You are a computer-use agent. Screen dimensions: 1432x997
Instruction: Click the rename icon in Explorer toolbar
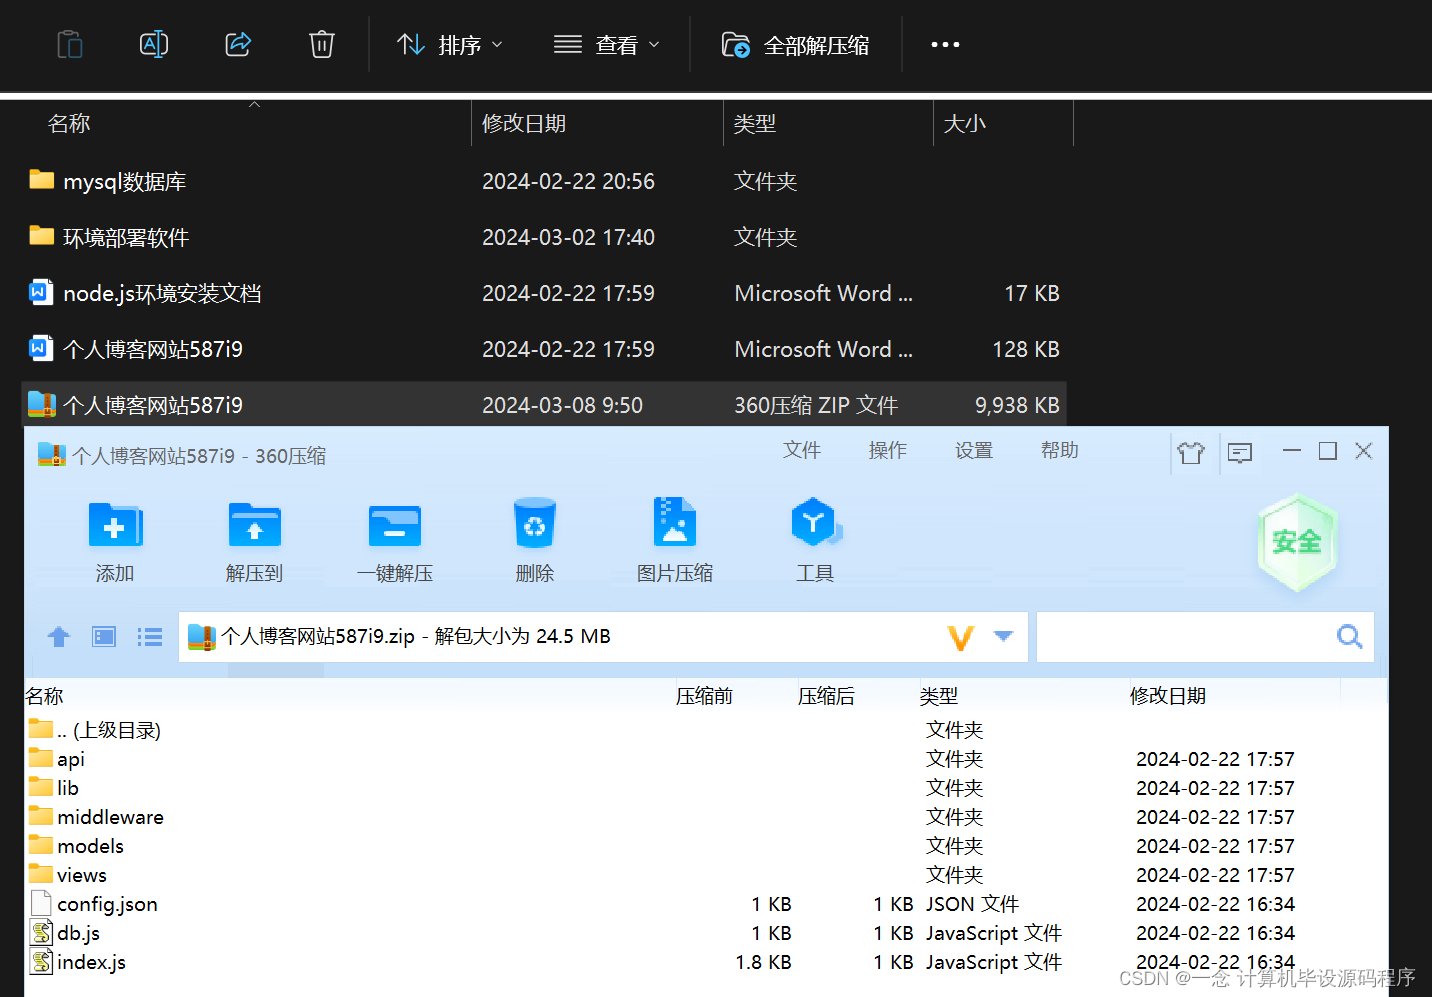[x=153, y=44]
